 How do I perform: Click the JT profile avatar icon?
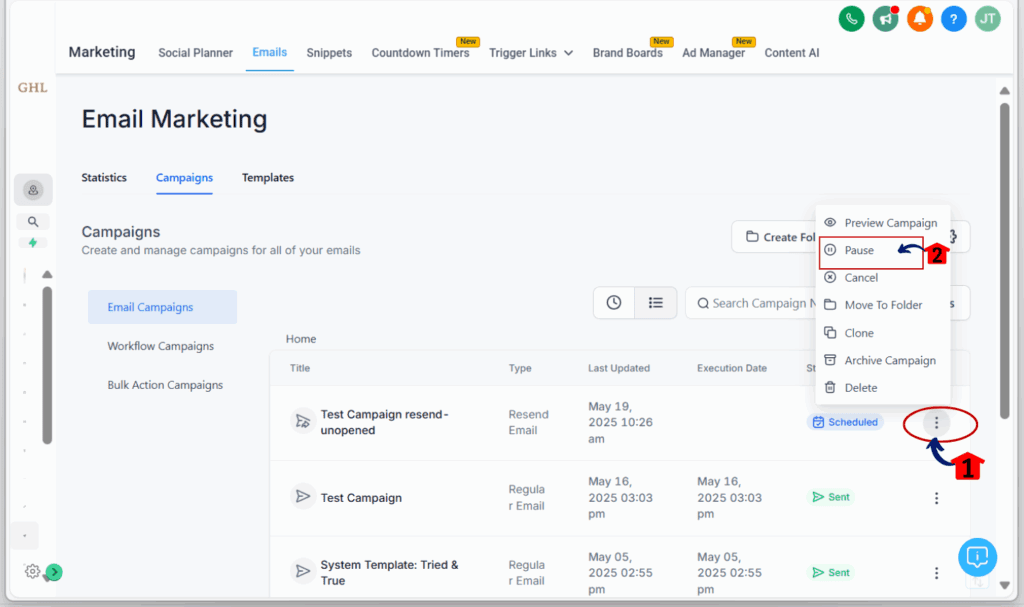pyautogui.click(x=986, y=18)
